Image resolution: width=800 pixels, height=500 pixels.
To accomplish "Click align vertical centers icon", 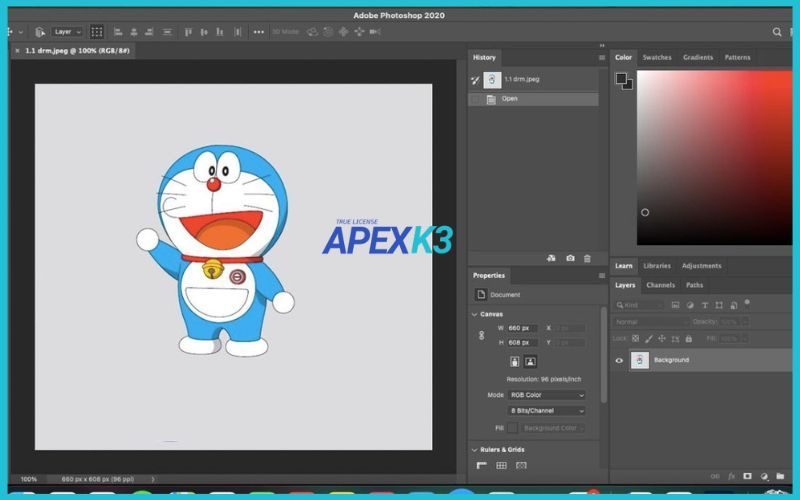I will pos(204,32).
